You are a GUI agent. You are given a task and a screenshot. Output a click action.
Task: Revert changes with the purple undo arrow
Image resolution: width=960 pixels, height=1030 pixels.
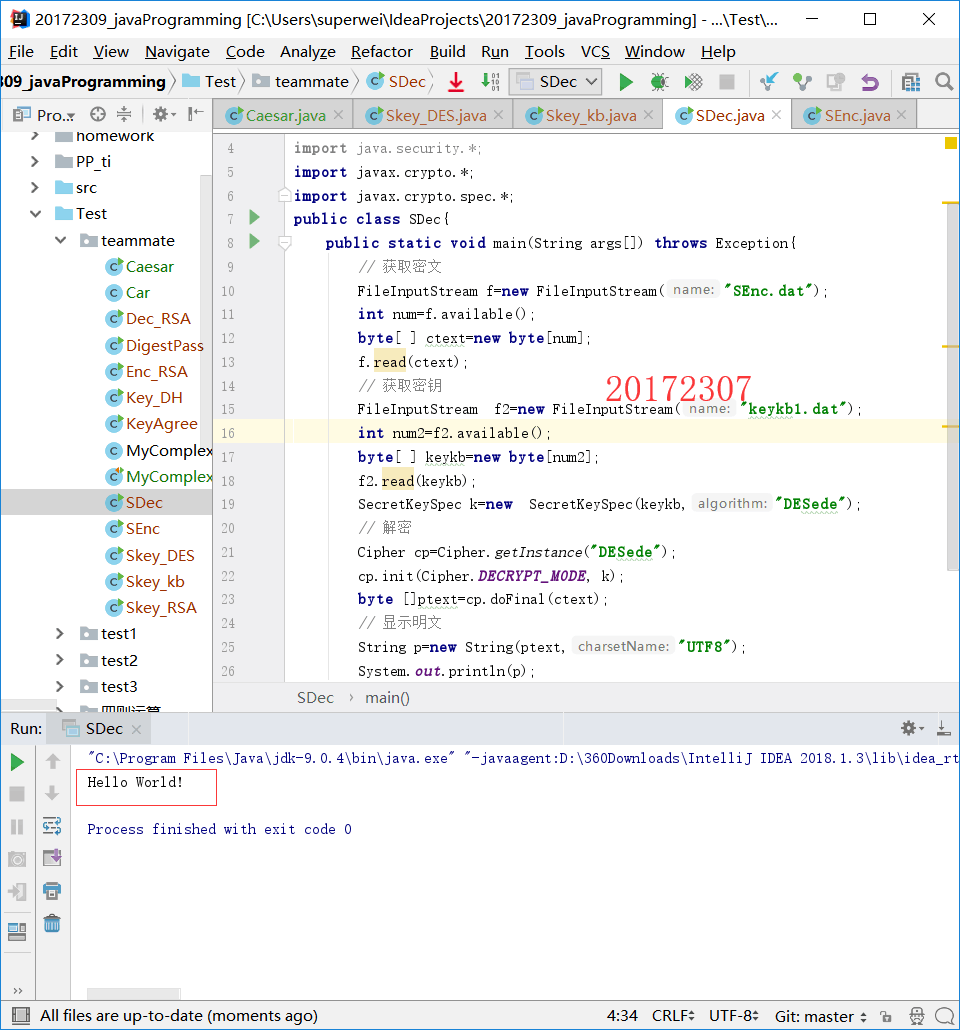point(869,82)
